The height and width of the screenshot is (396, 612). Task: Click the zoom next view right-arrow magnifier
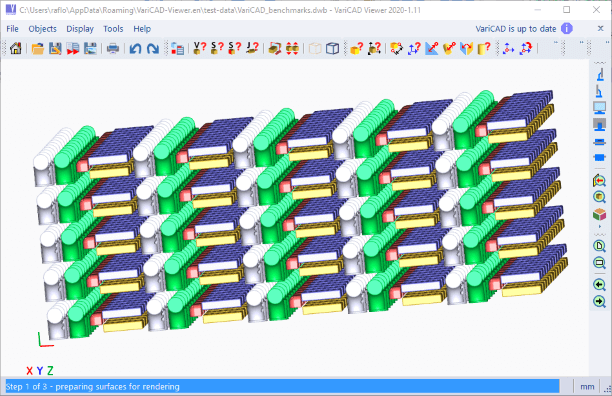click(x=599, y=301)
